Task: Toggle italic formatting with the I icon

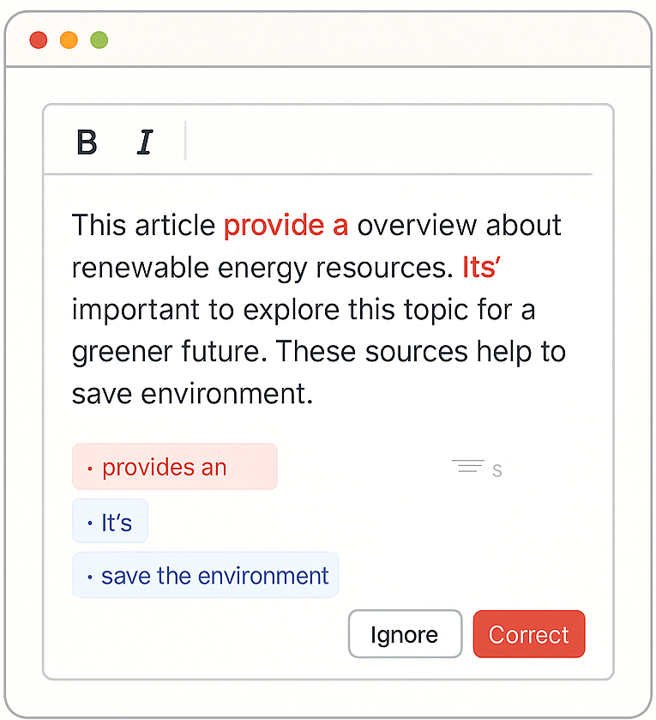Action: click(x=145, y=143)
